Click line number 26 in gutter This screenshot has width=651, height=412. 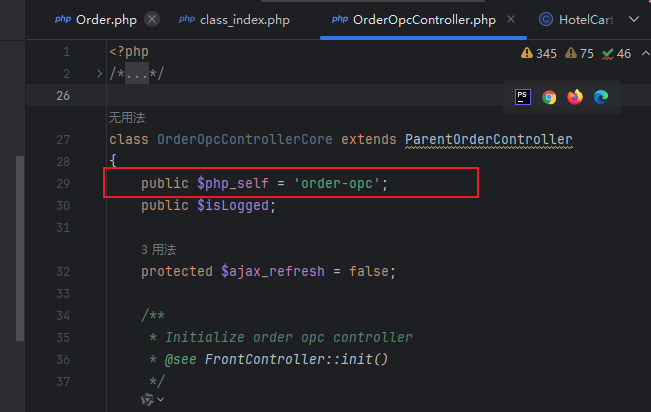tap(63, 96)
